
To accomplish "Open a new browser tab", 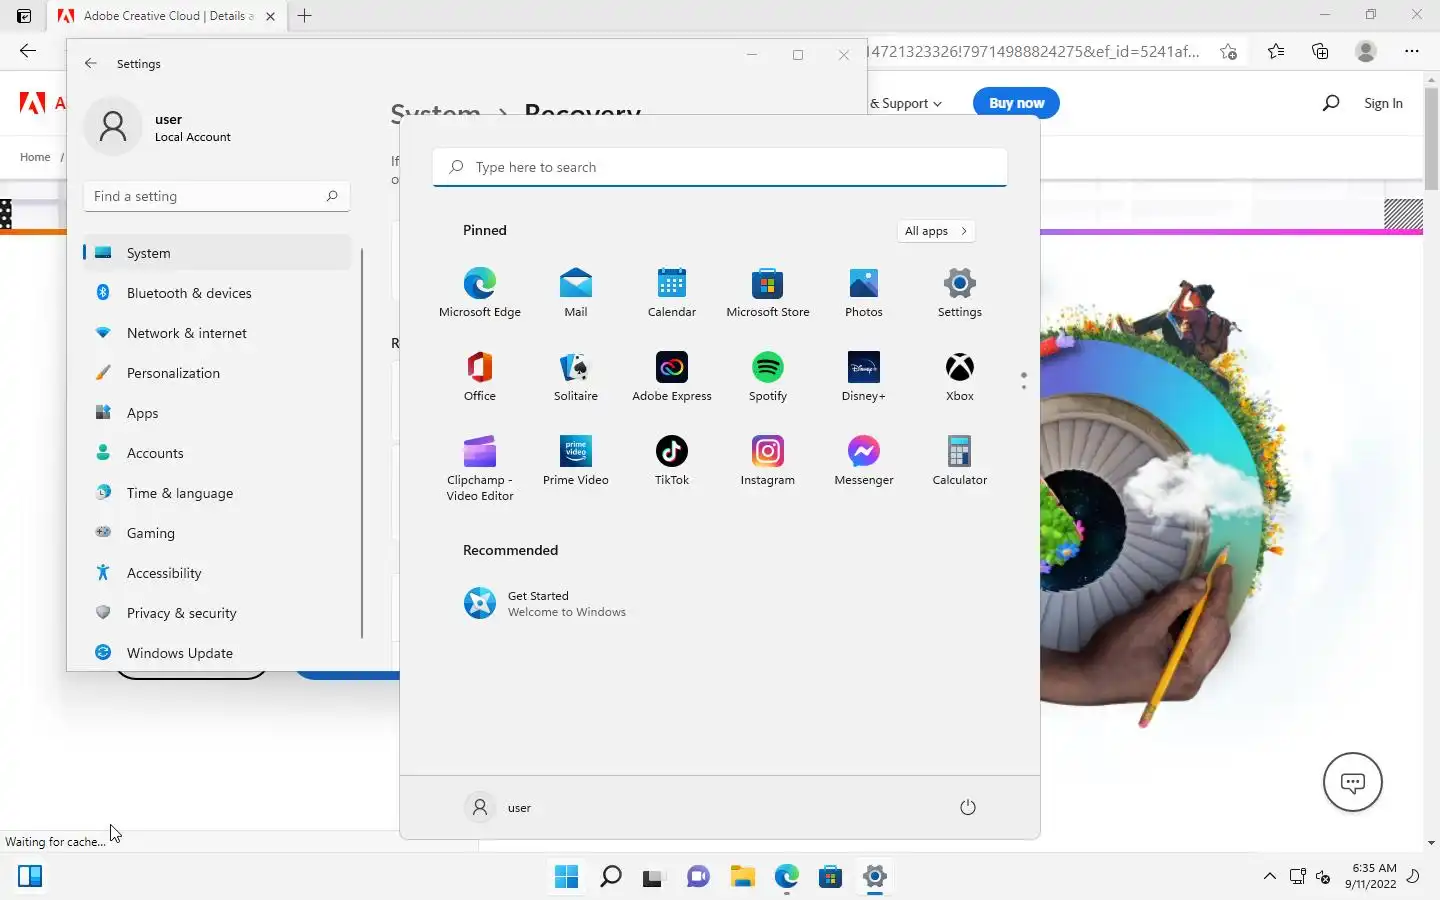I will click(x=305, y=16).
